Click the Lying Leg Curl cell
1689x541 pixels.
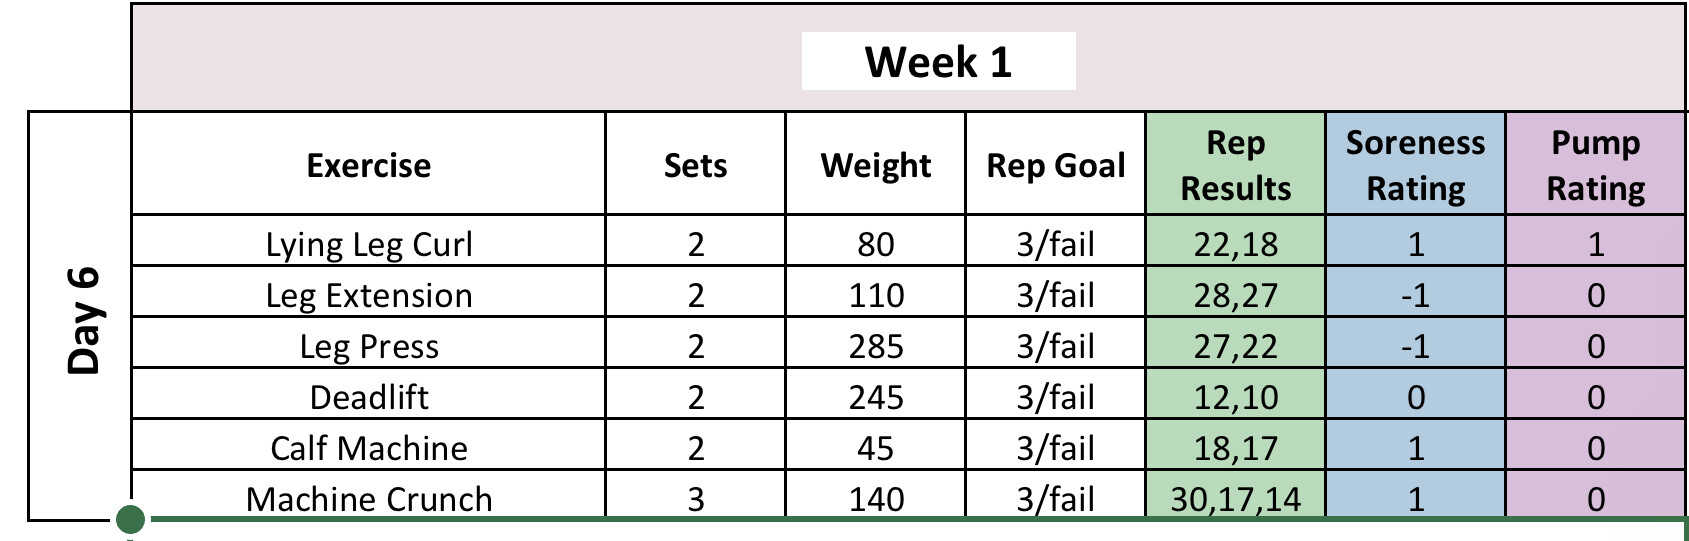tap(368, 244)
